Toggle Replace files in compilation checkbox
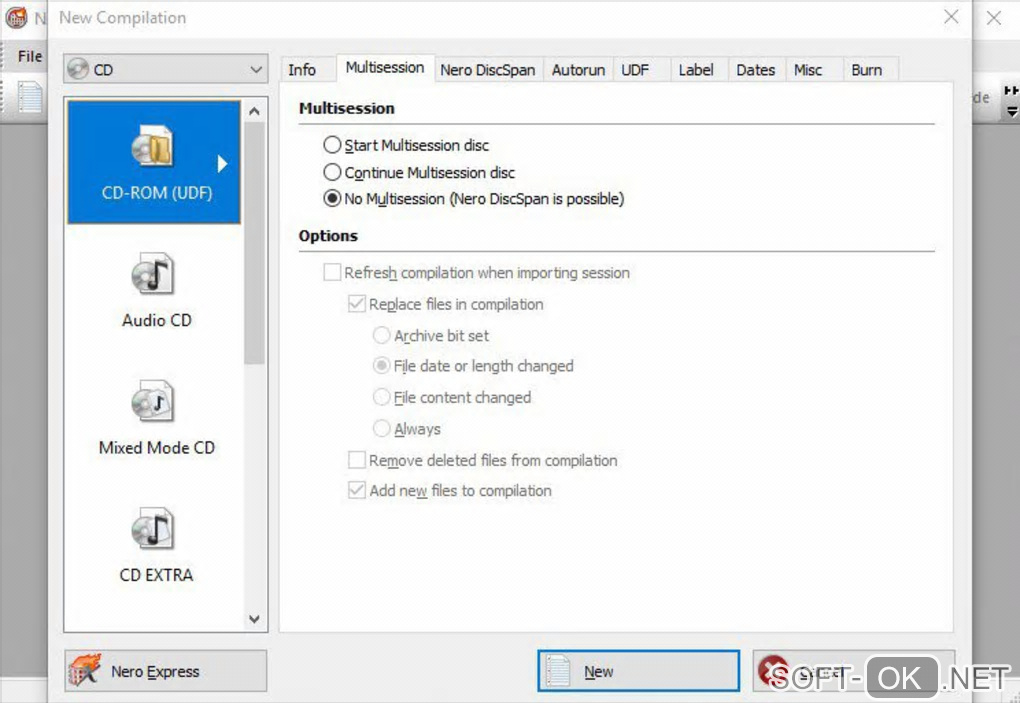The image size is (1020, 703). pyautogui.click(x=356, y=304)
